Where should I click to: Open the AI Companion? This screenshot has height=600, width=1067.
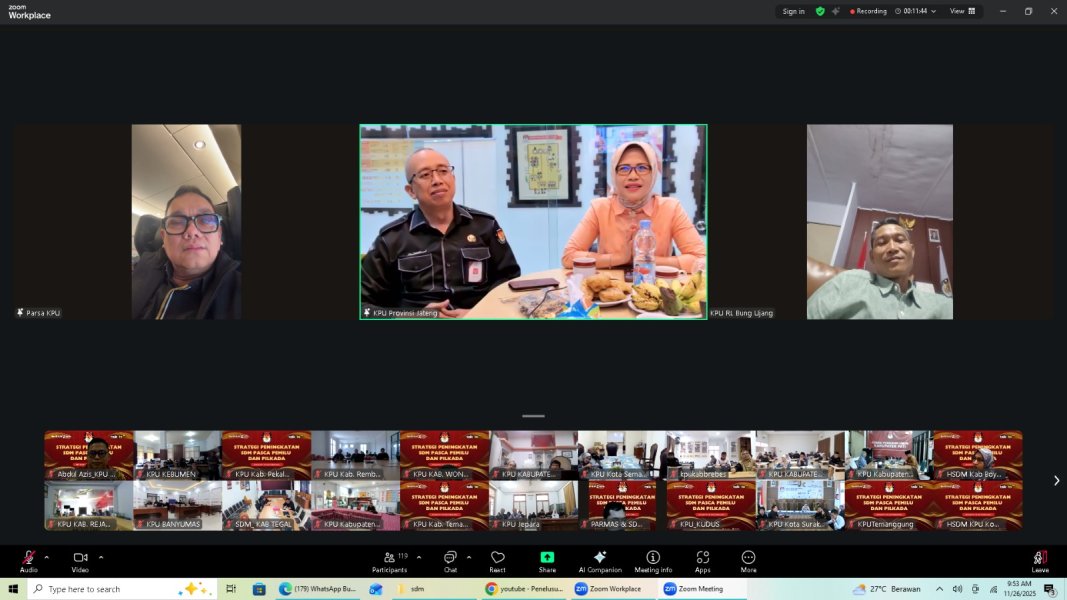(x=600, y=558)
